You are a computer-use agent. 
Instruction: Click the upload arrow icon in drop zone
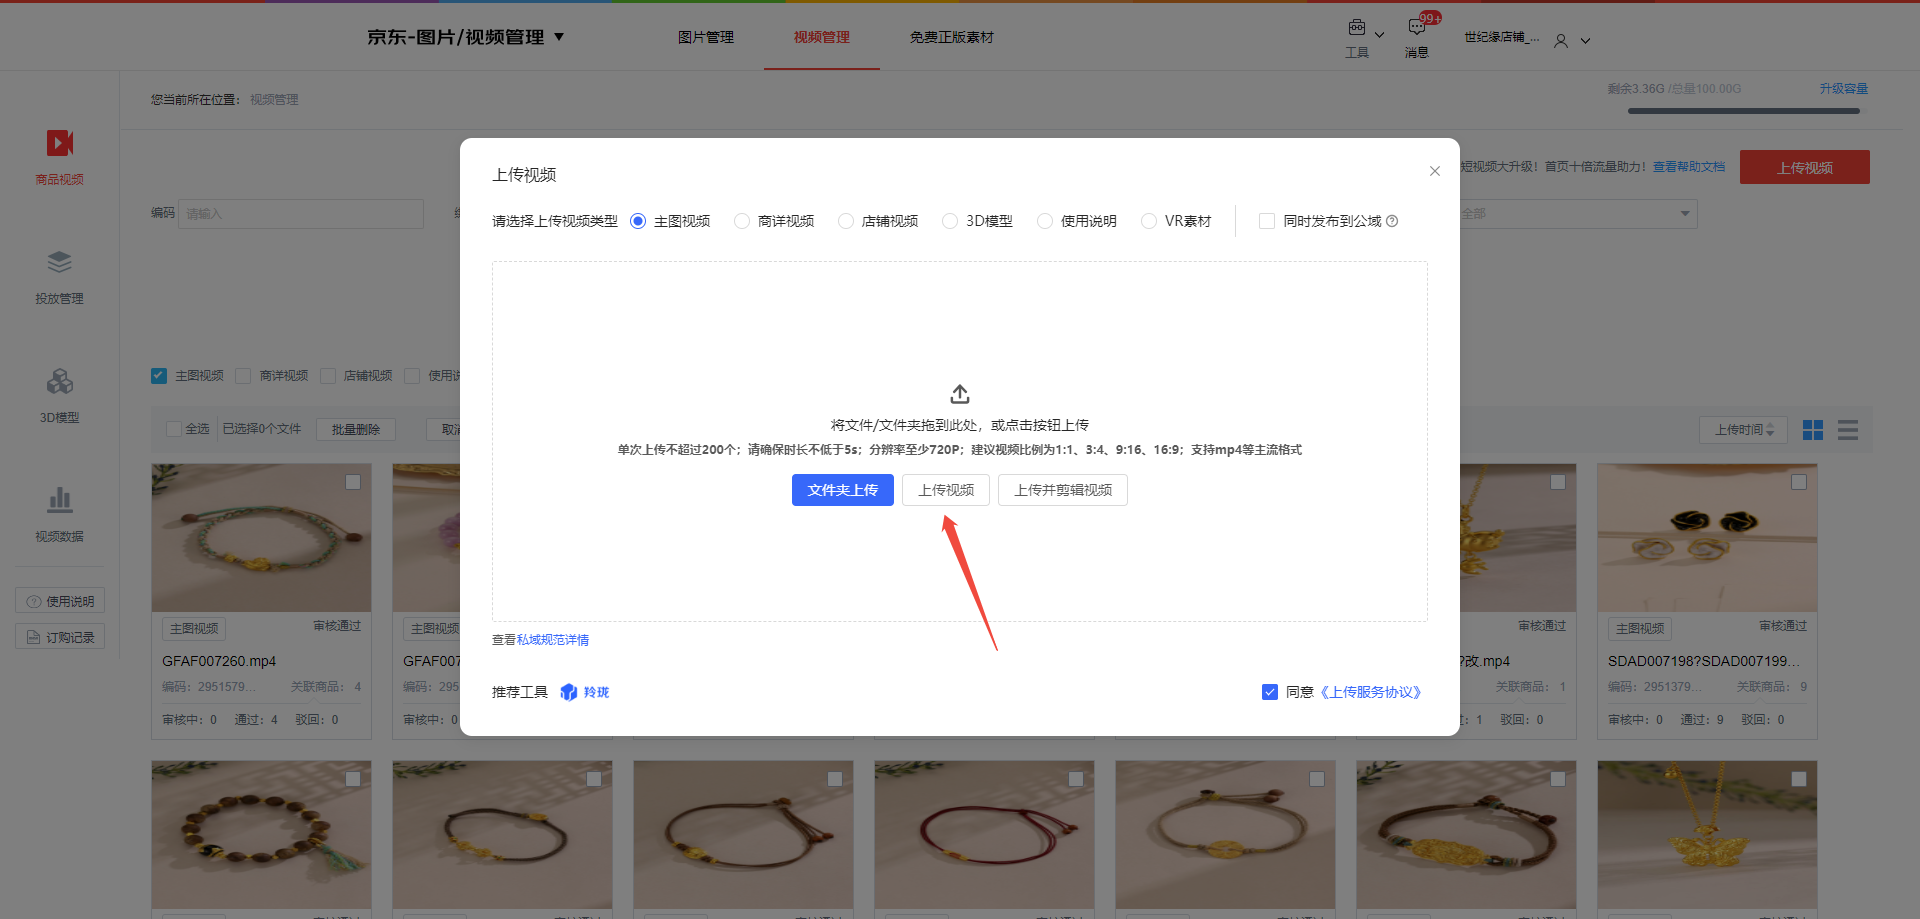pos(959,394)
